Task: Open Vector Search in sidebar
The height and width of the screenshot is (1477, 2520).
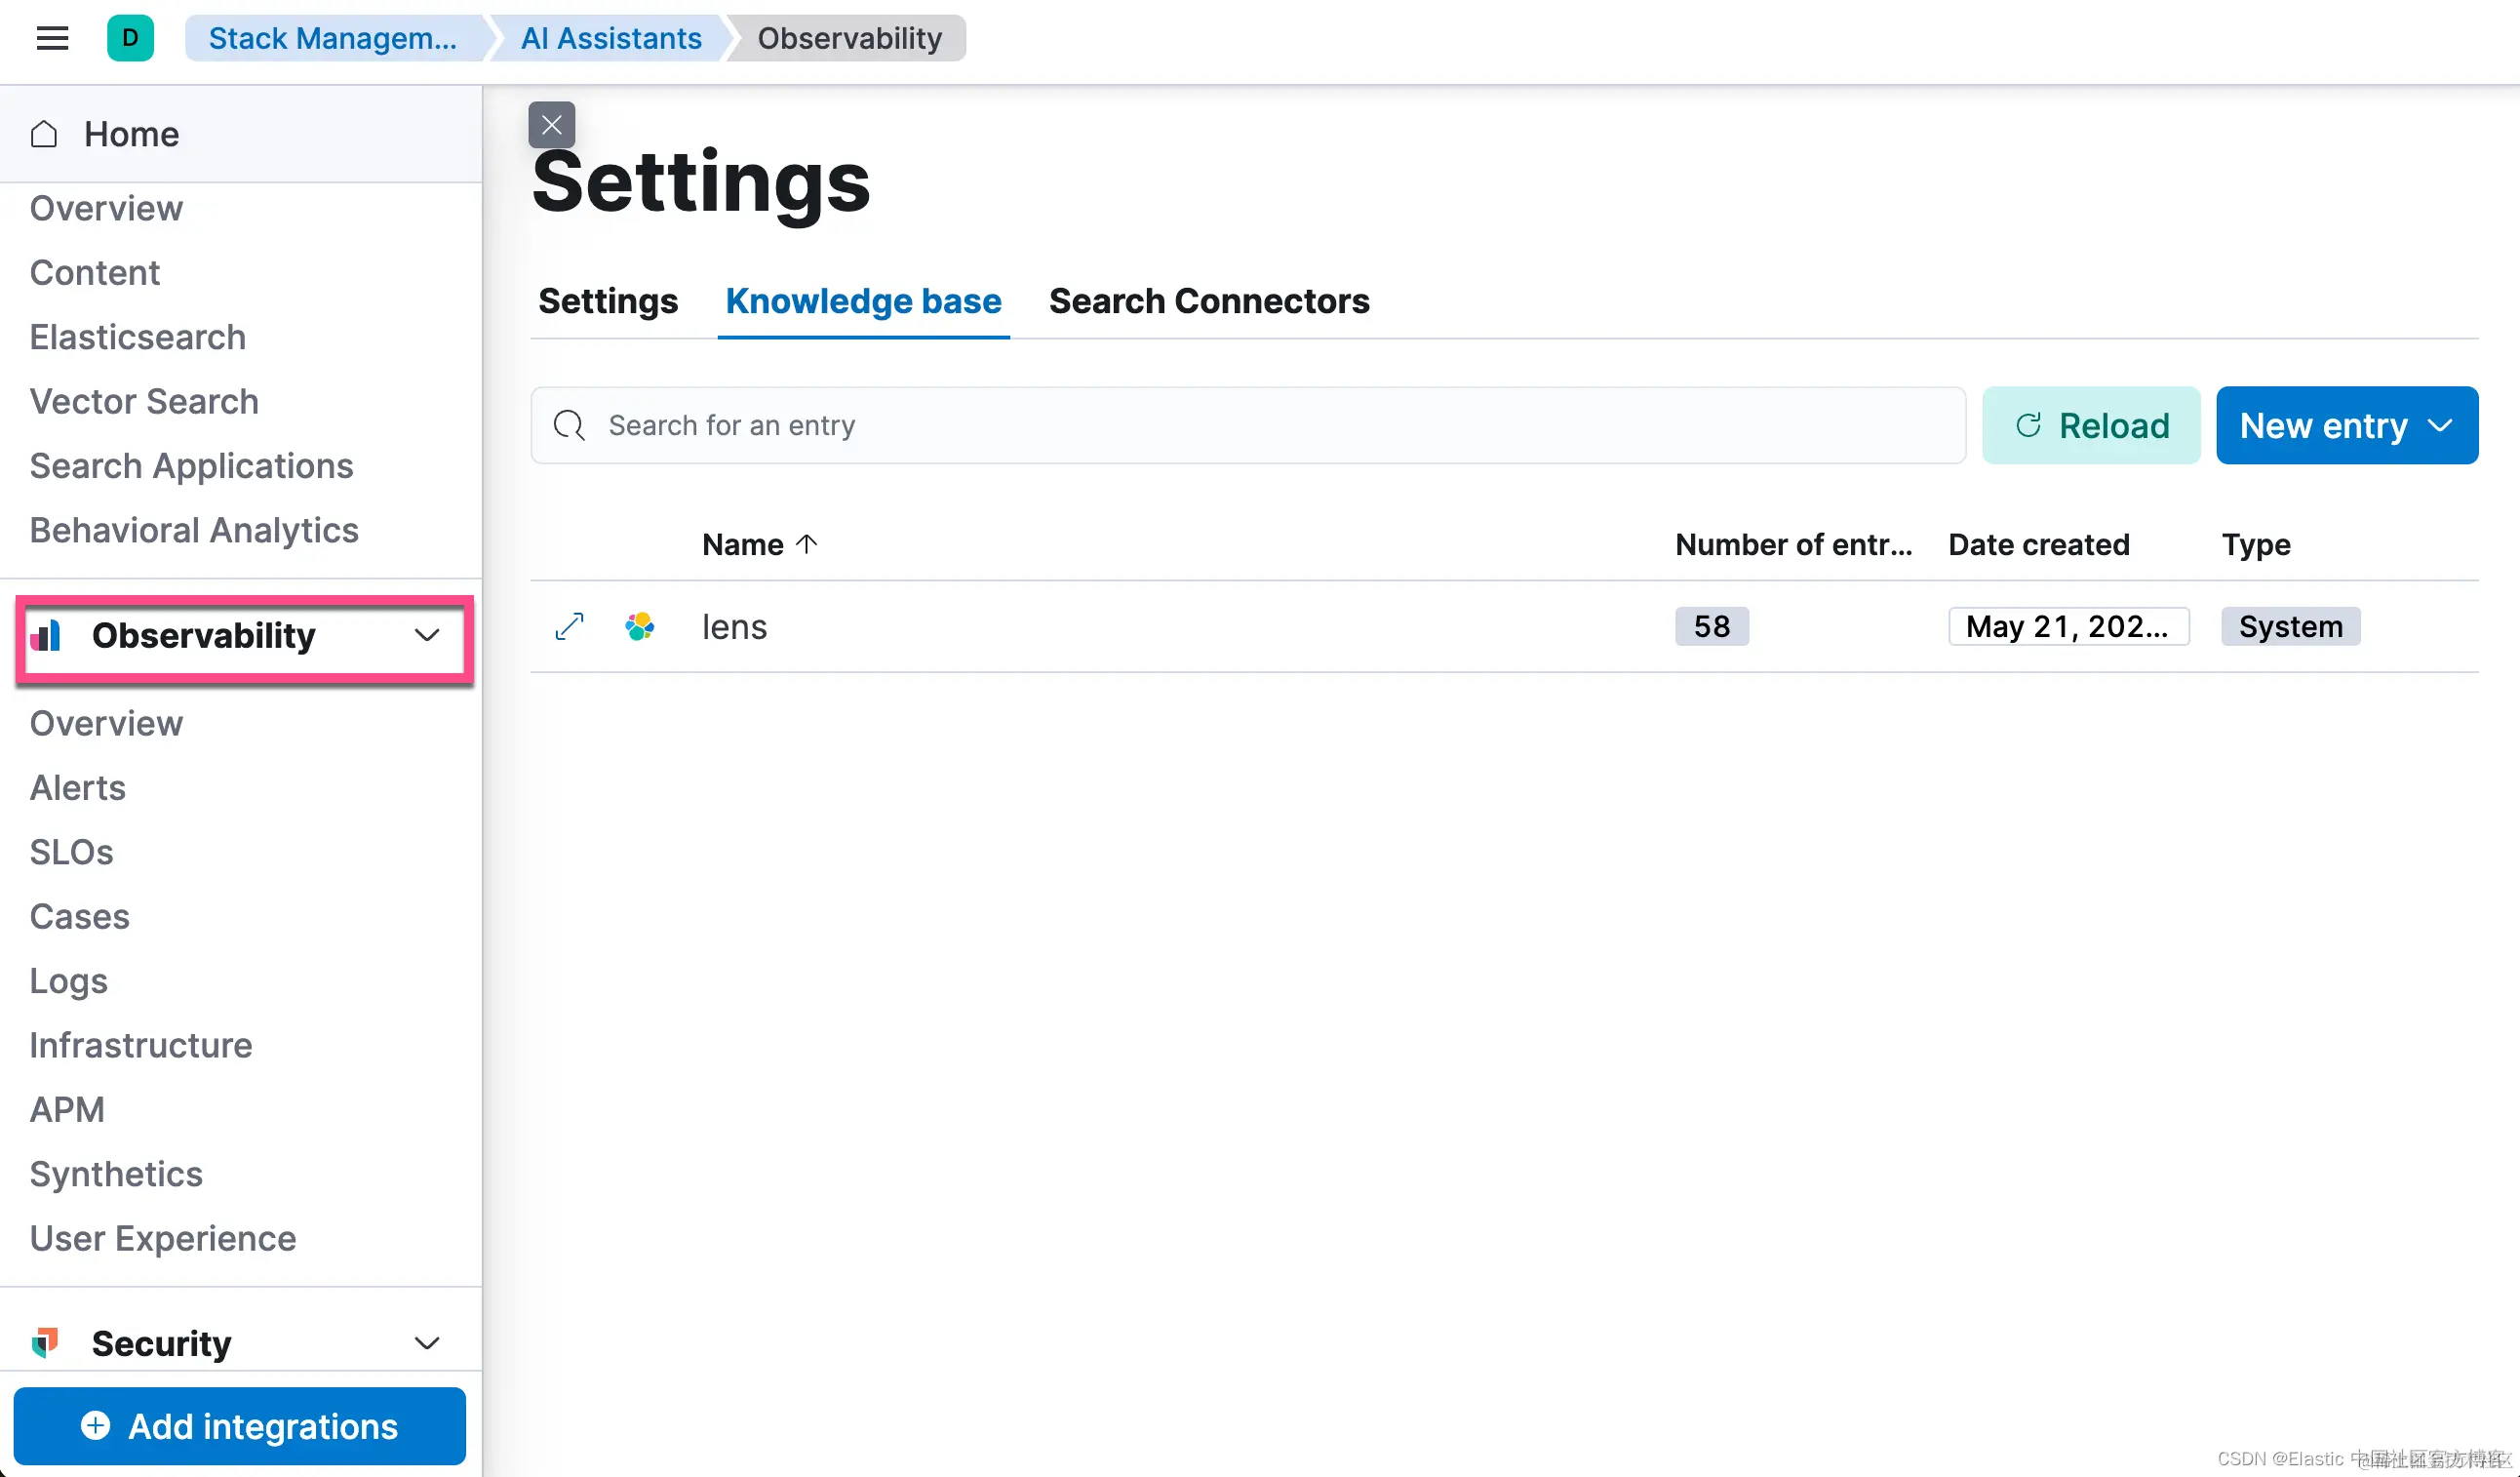Action: click(x=144, y=401)
